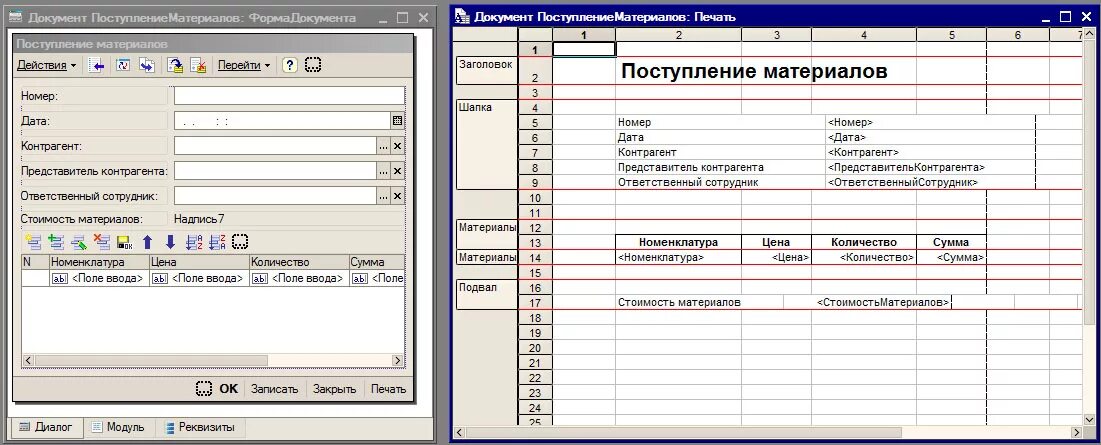Clear the Ответственный сотрудник field
This screenshot has width=1101, height=445.
click(x=397, y=197)
